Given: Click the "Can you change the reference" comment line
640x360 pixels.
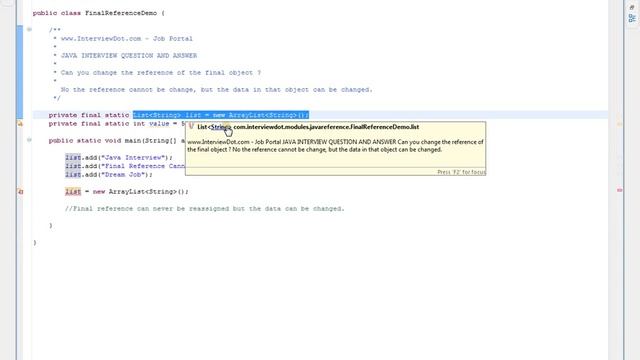Looking at the screenshot, I should point(161,73).
